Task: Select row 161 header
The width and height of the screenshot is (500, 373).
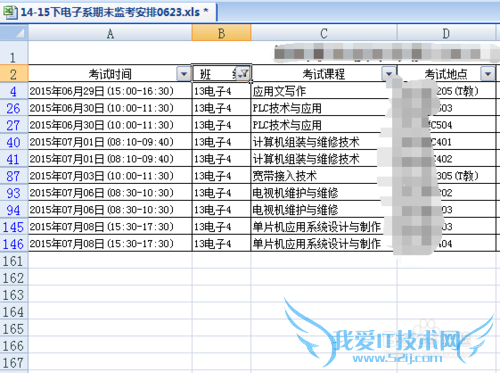Action: (x=14, y=261)
